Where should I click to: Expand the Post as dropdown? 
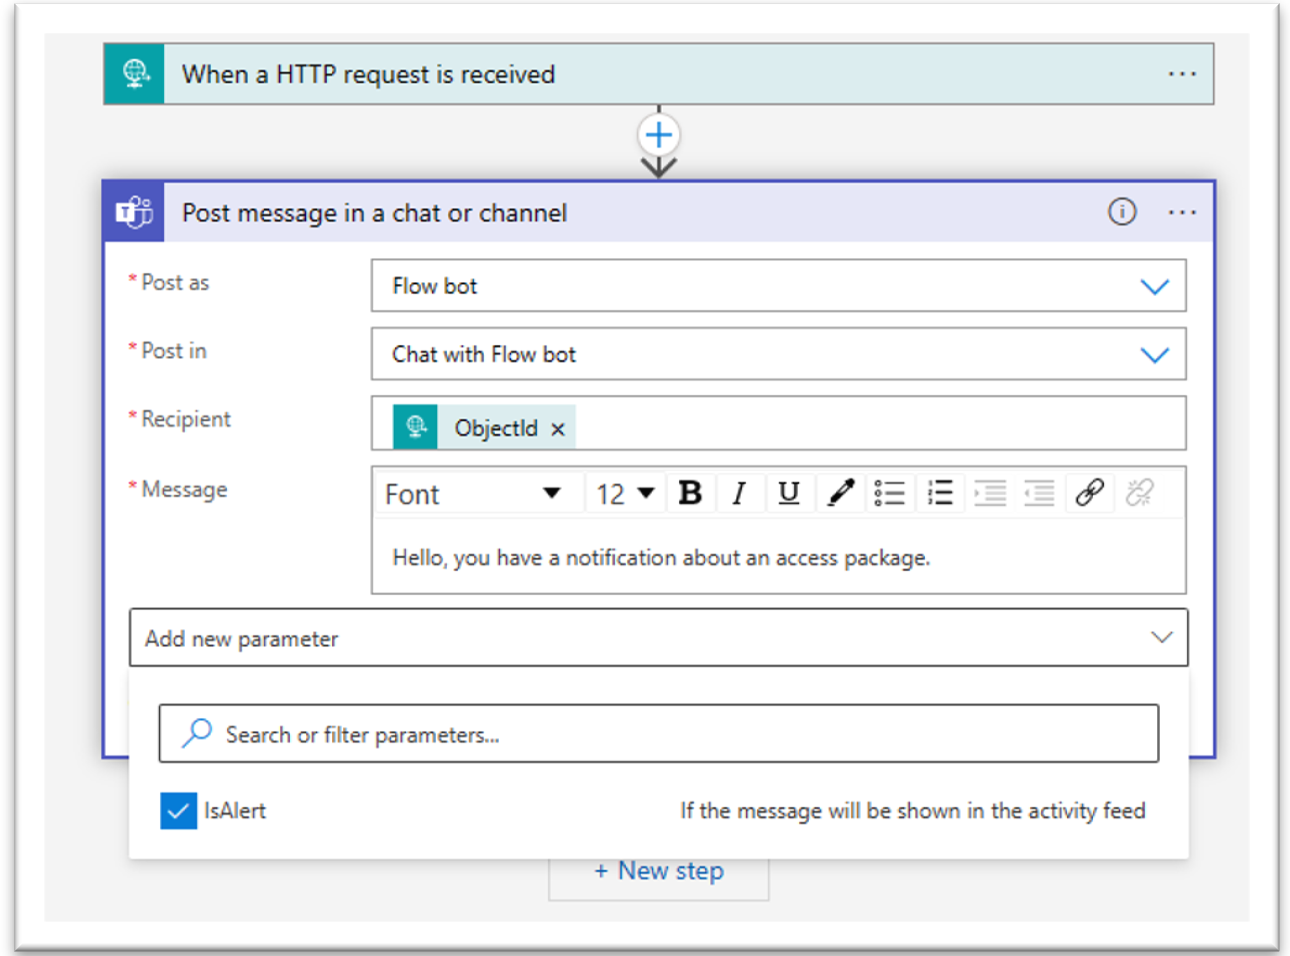coord(1154,287)
